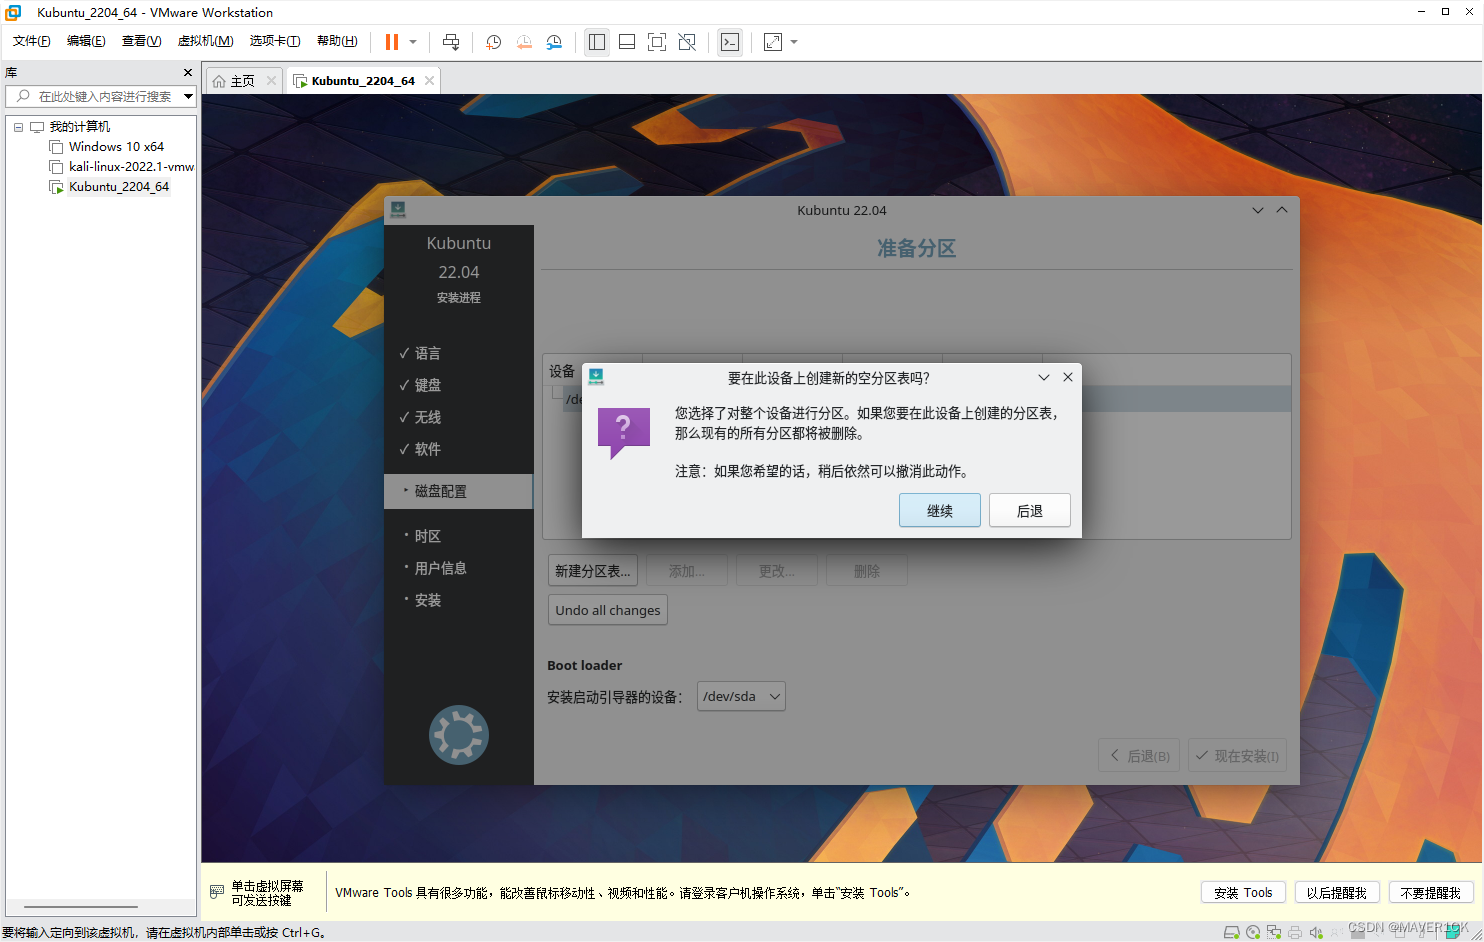Click the Kubuntu installer chevron-up title button
This screenshot has height=942, width=1484.
(1282, 210)
